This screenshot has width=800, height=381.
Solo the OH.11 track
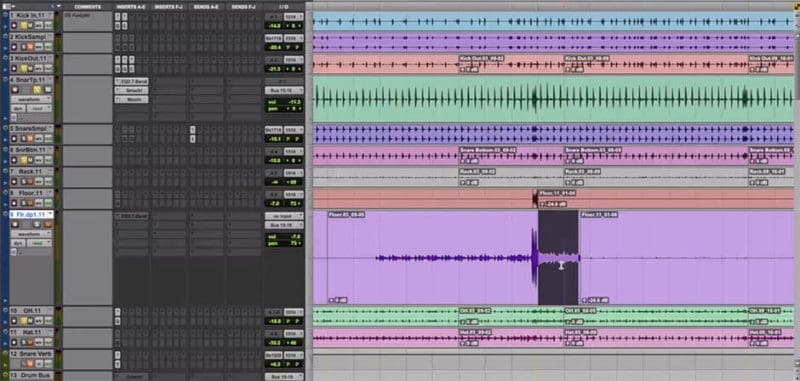click(23, 321)
